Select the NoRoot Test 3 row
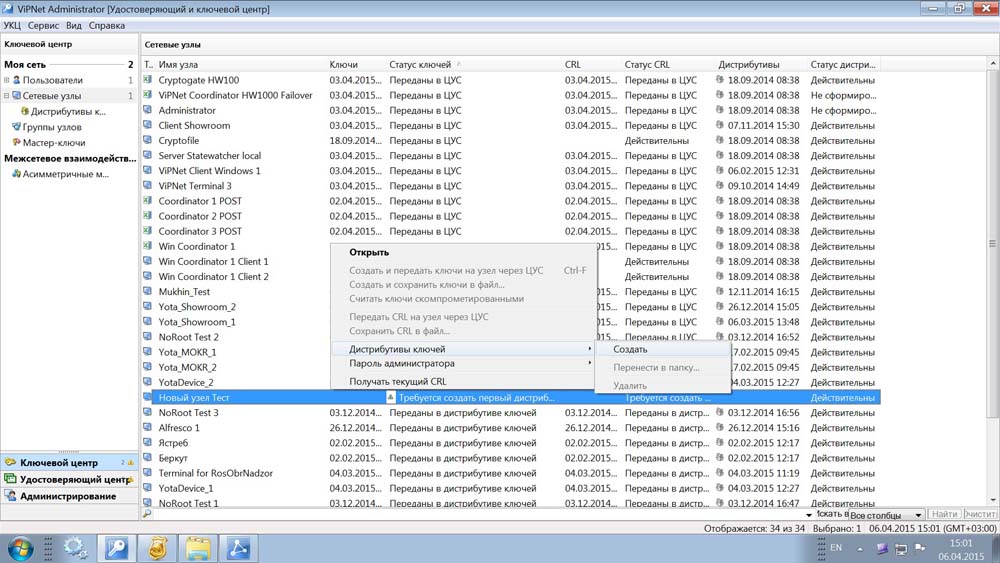 511,413
